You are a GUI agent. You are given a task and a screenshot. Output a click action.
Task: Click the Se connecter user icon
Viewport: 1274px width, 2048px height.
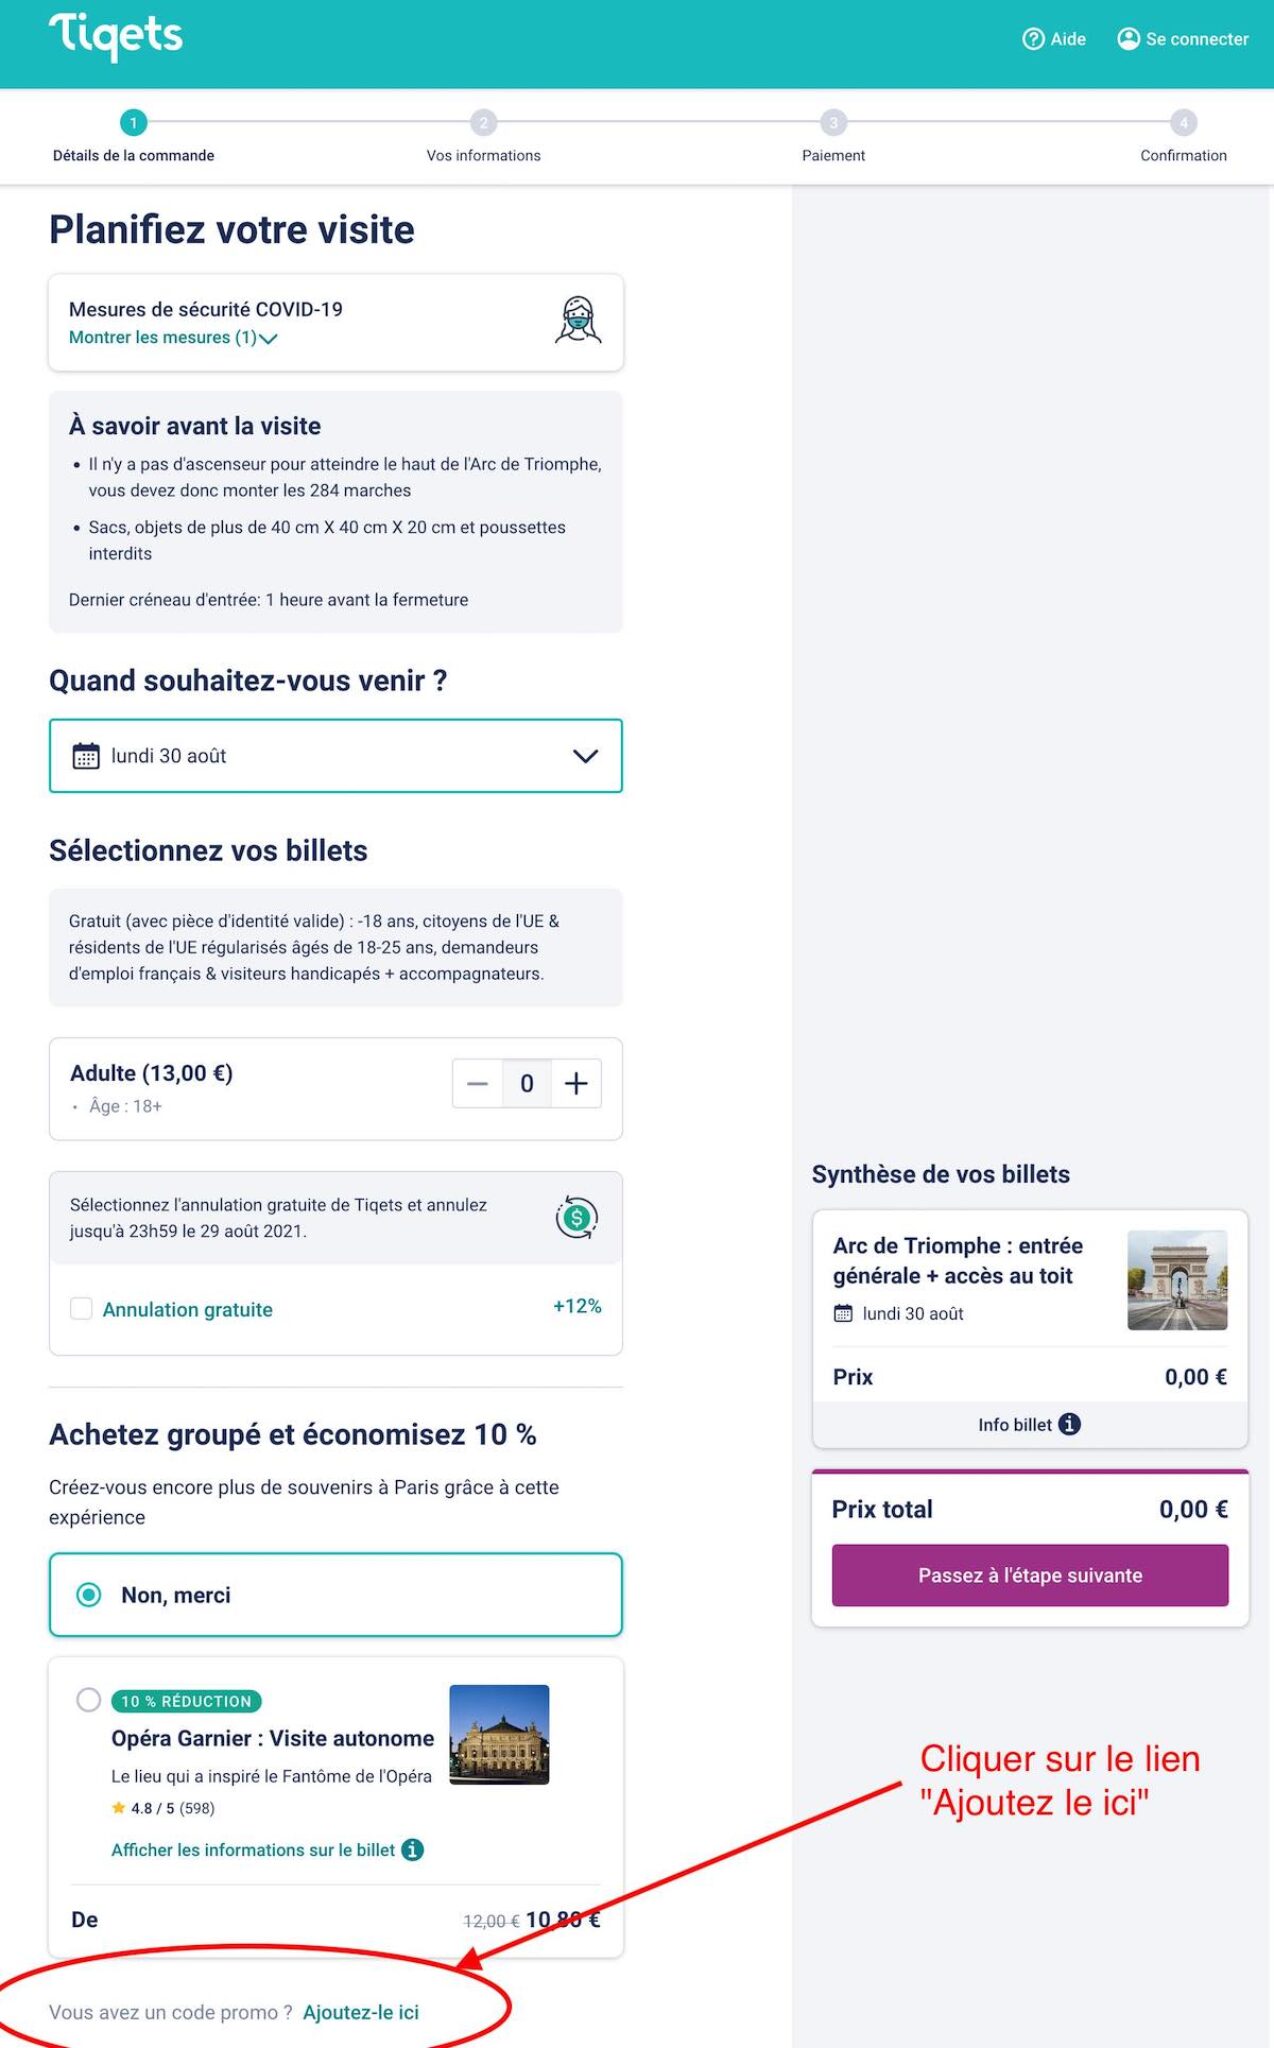[1128, 39]
